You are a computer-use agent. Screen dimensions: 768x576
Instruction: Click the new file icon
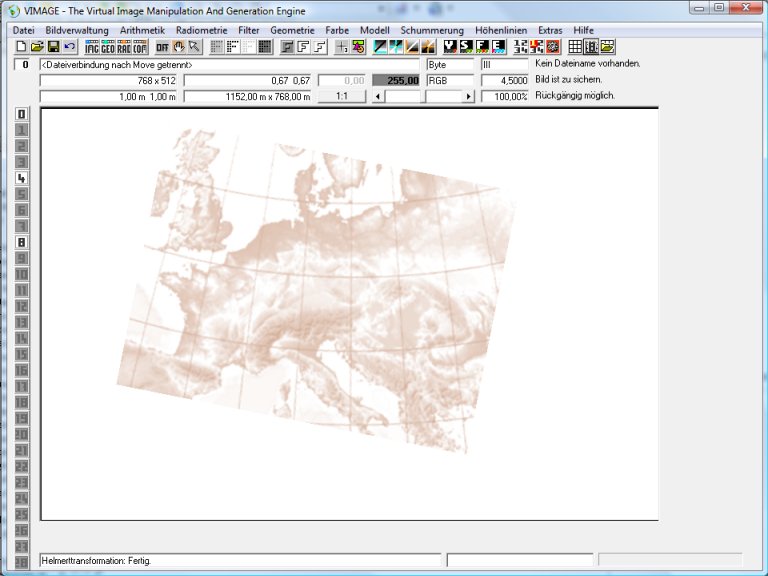(20, 47)
